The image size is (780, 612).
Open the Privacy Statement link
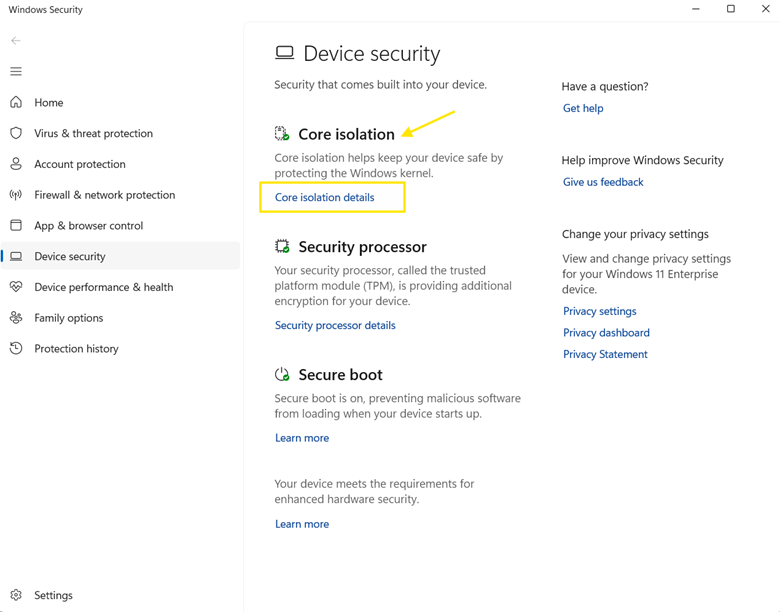point(605,355)
